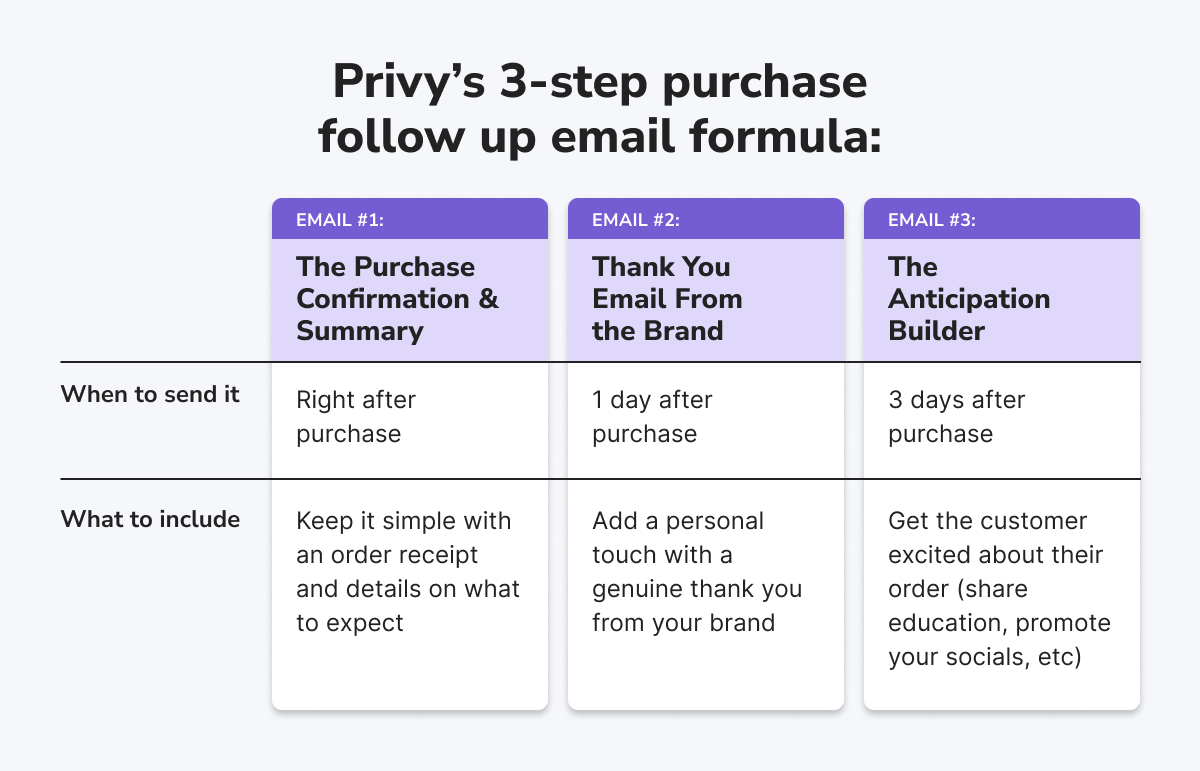The height and width of the screenshot is (771, 1200).
Task: Click the empty bottom area of Email #1 card
Action: [x=410, y=675]
